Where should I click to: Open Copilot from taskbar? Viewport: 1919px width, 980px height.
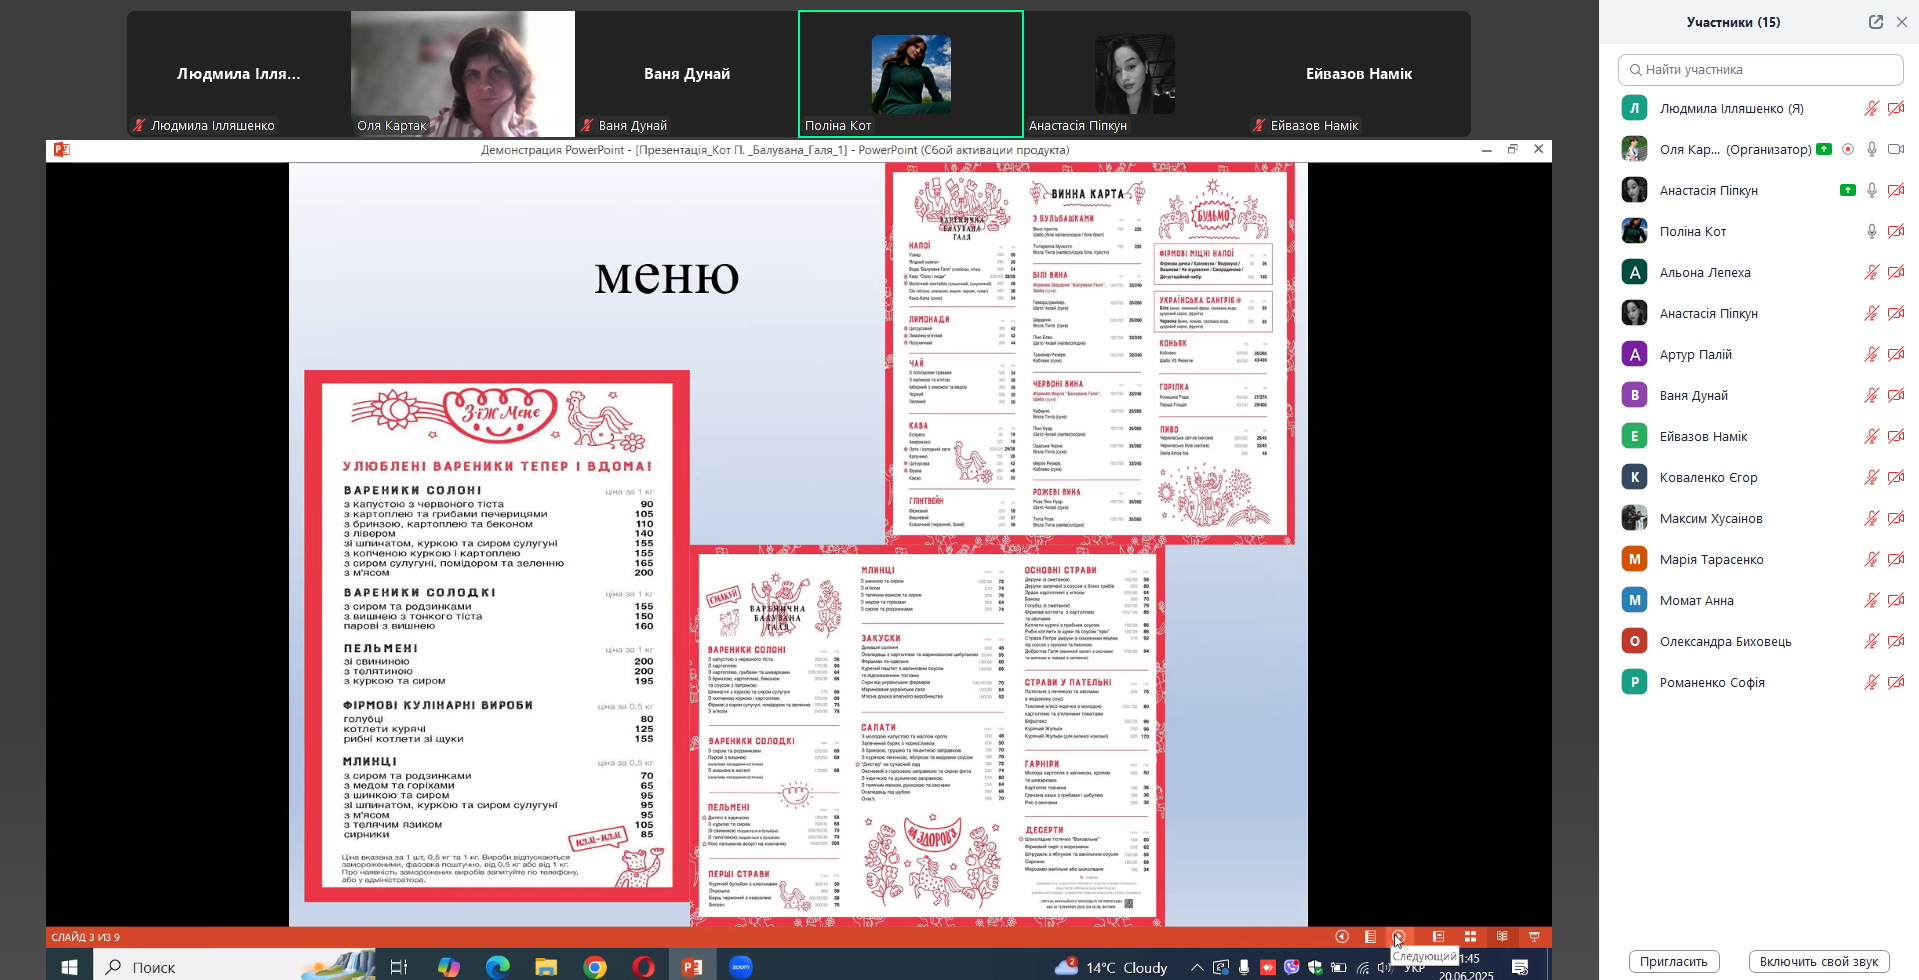(x=449, y=967)
